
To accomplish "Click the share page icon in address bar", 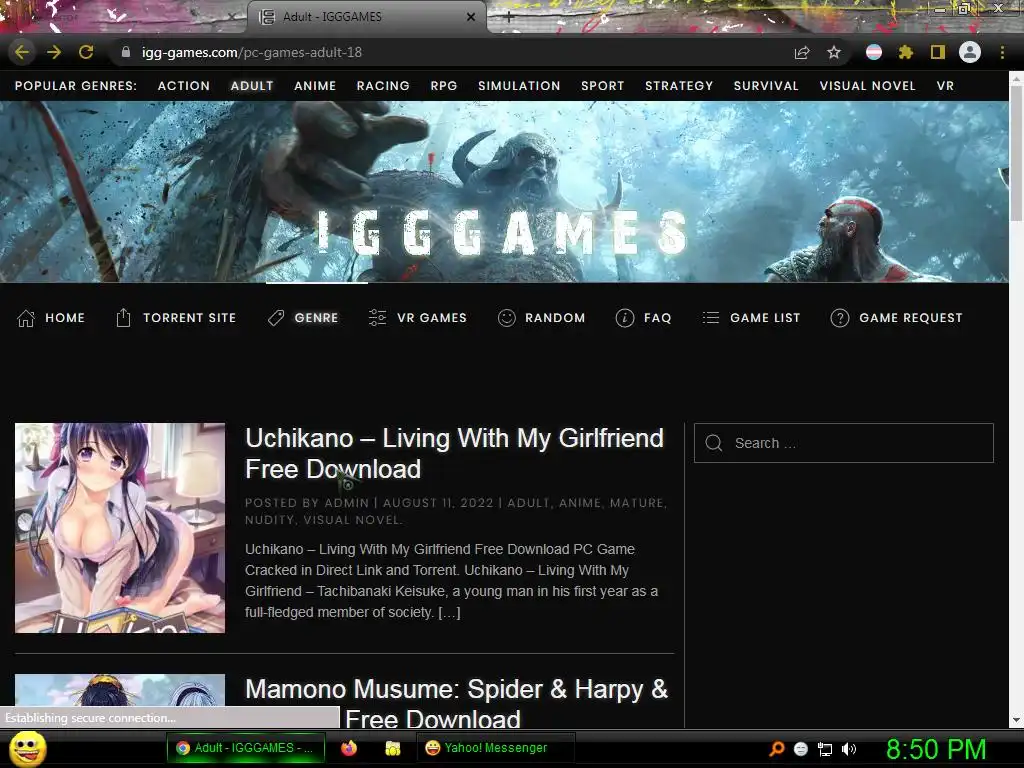I will tap(802, 52).
